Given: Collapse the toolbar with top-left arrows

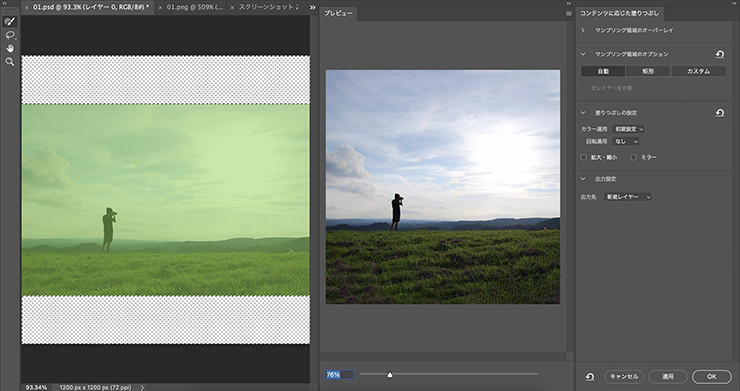Looking at the screenshot, I should click(5, 3).
